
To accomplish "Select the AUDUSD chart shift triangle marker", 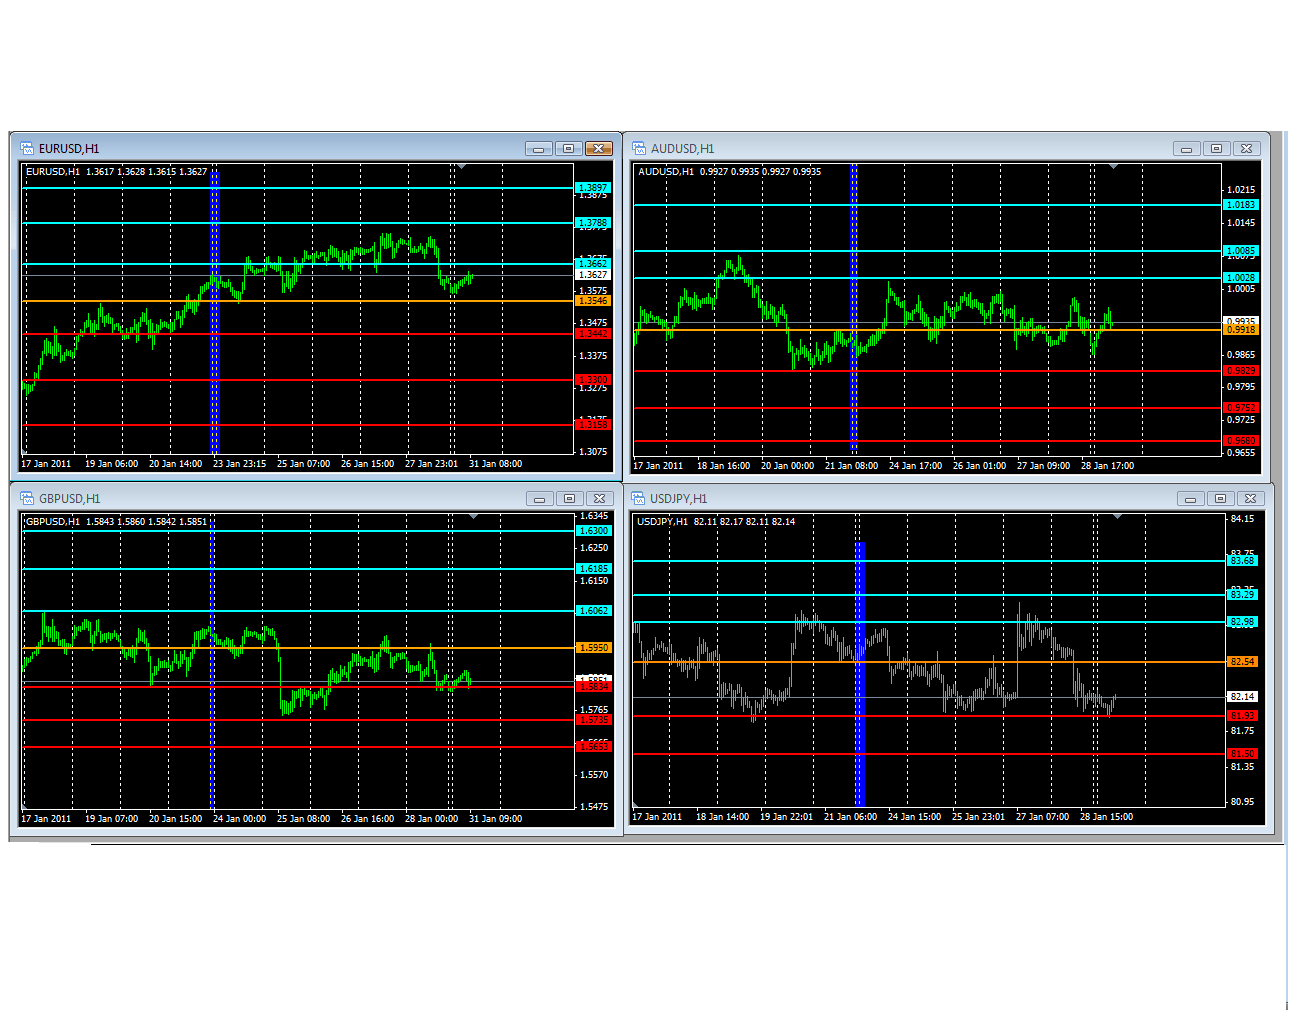I will pyautogui.click(x=1114, y=166).
